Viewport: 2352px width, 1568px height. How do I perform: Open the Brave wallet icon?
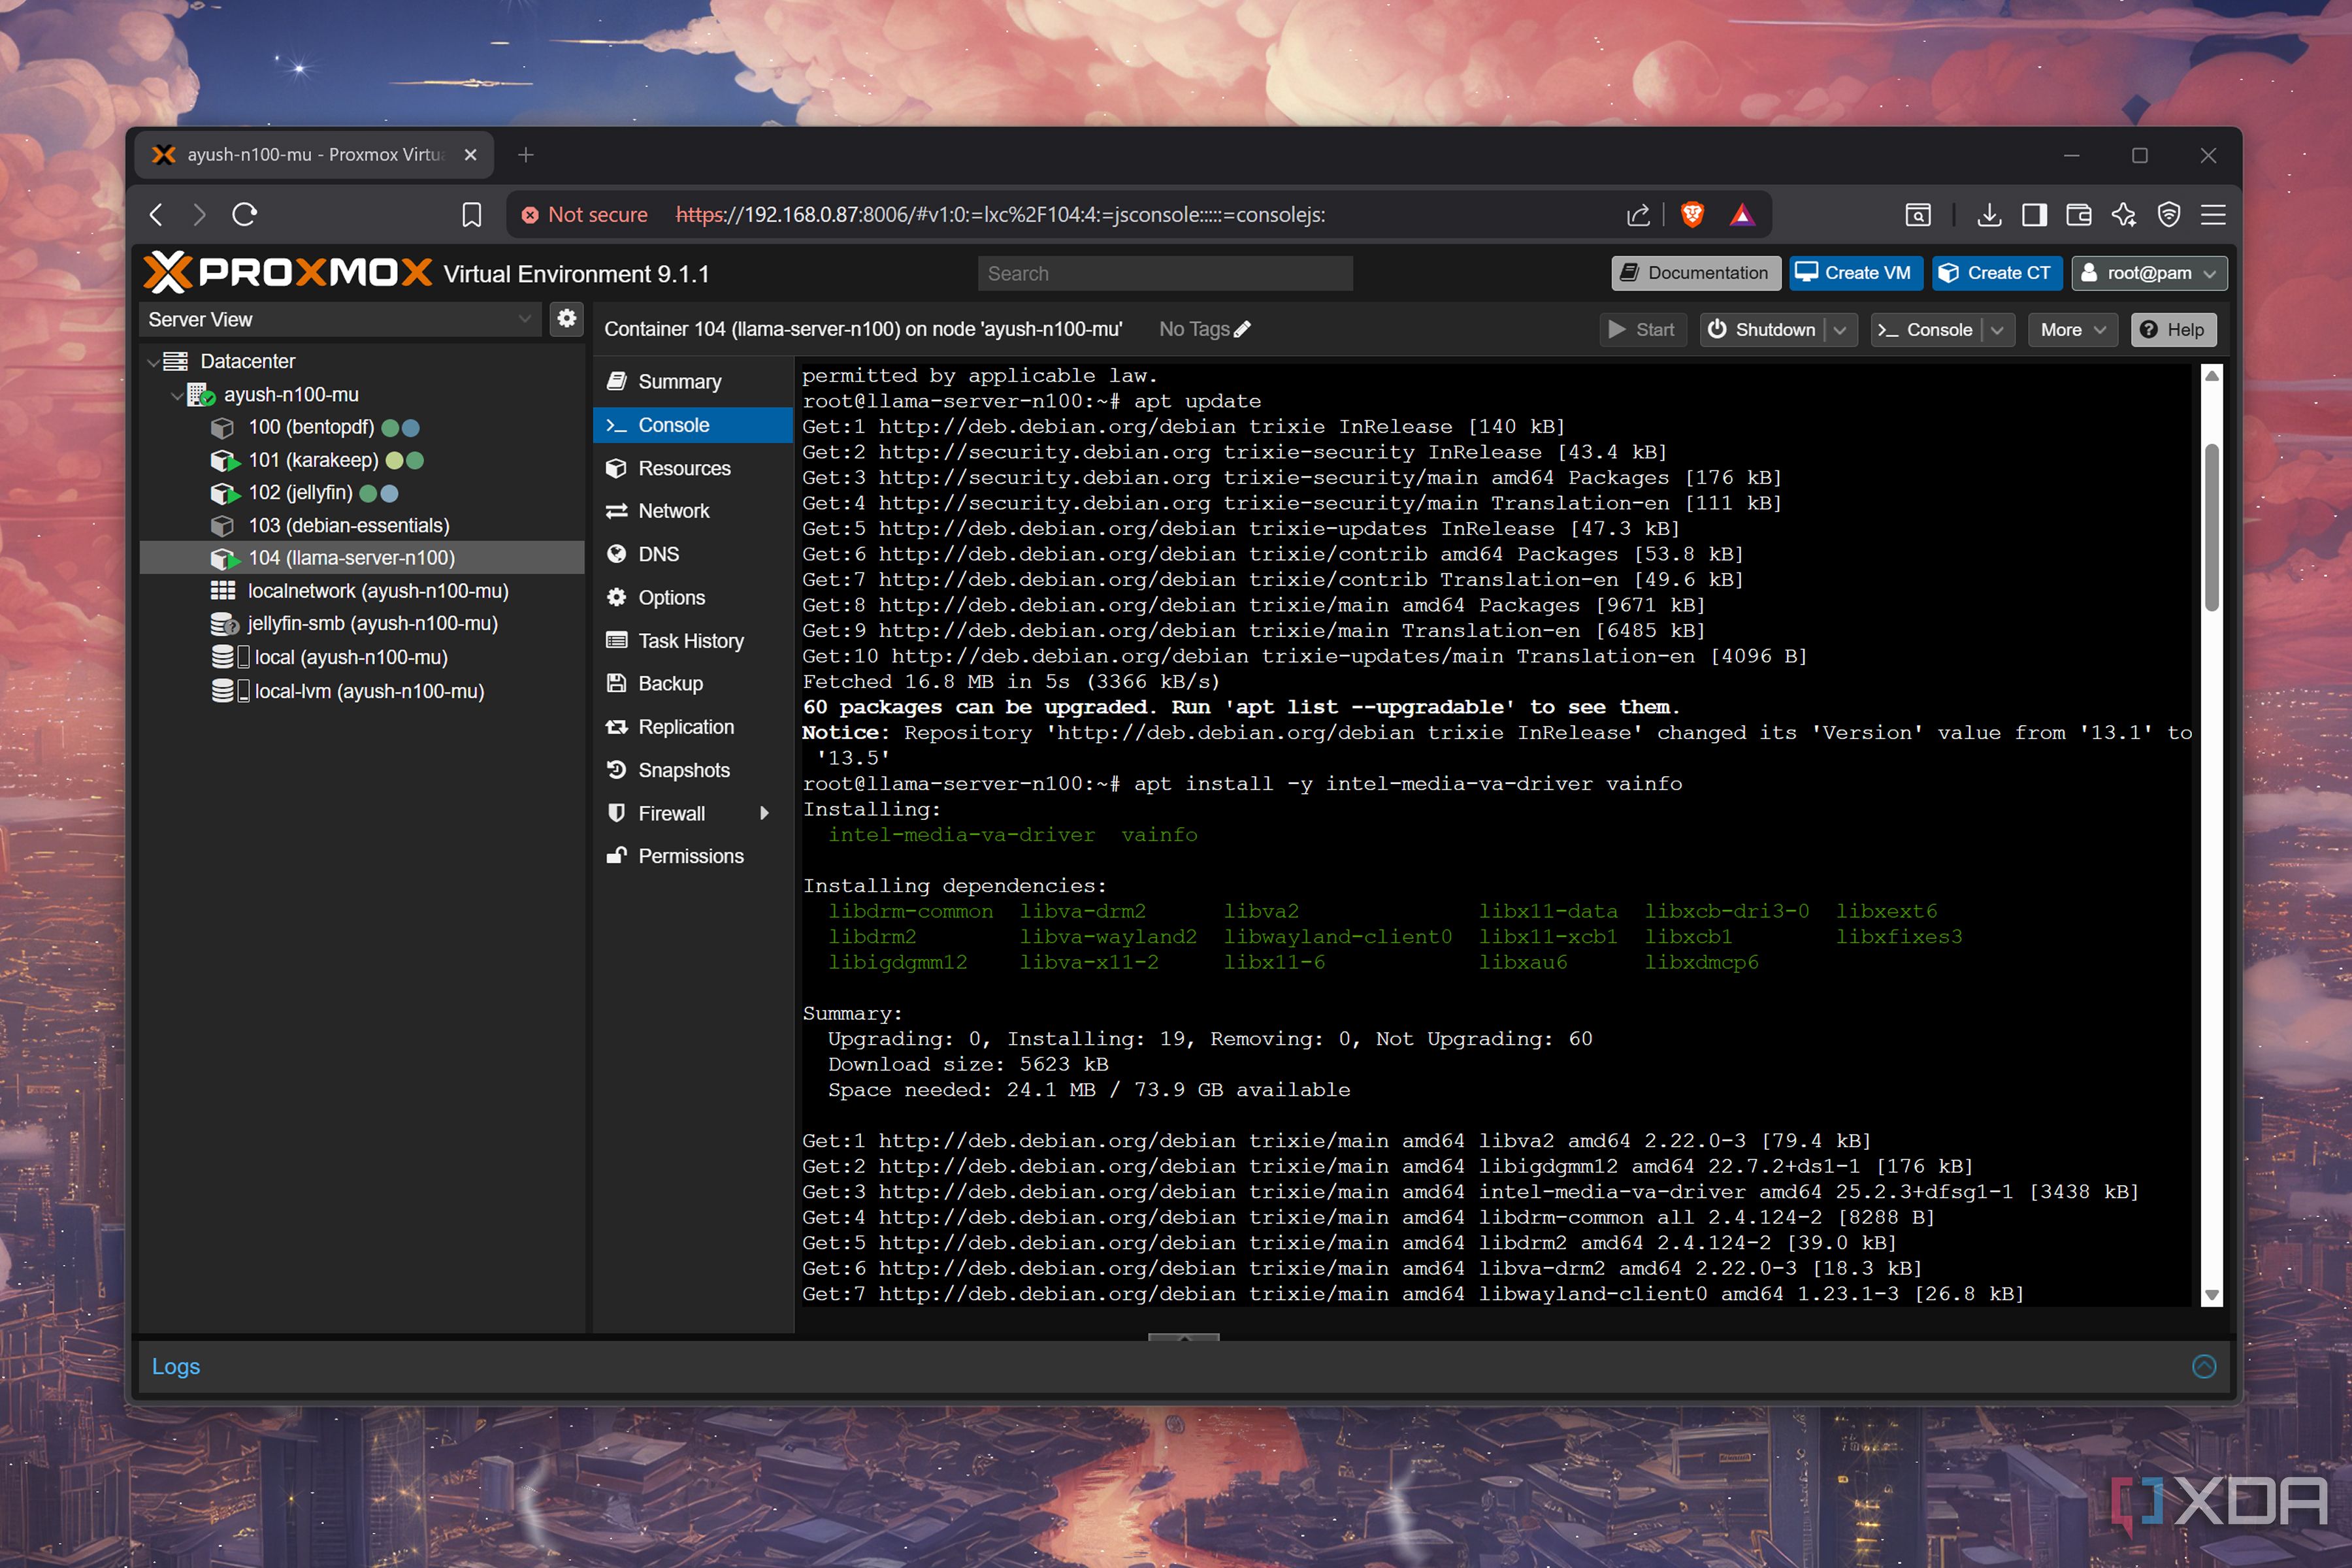(2079, 214)
